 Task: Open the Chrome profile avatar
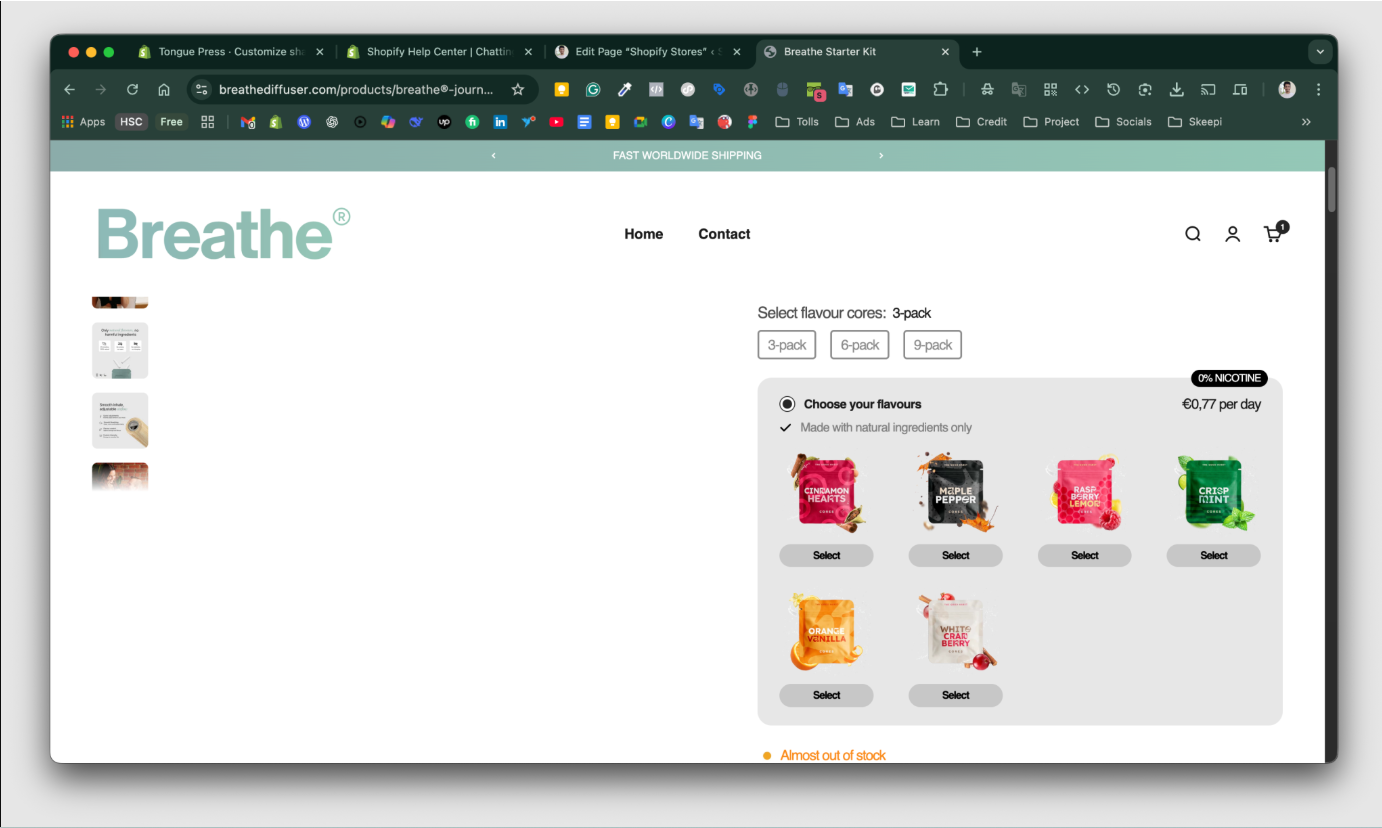pyautogui.click(x=1287, y=89)
